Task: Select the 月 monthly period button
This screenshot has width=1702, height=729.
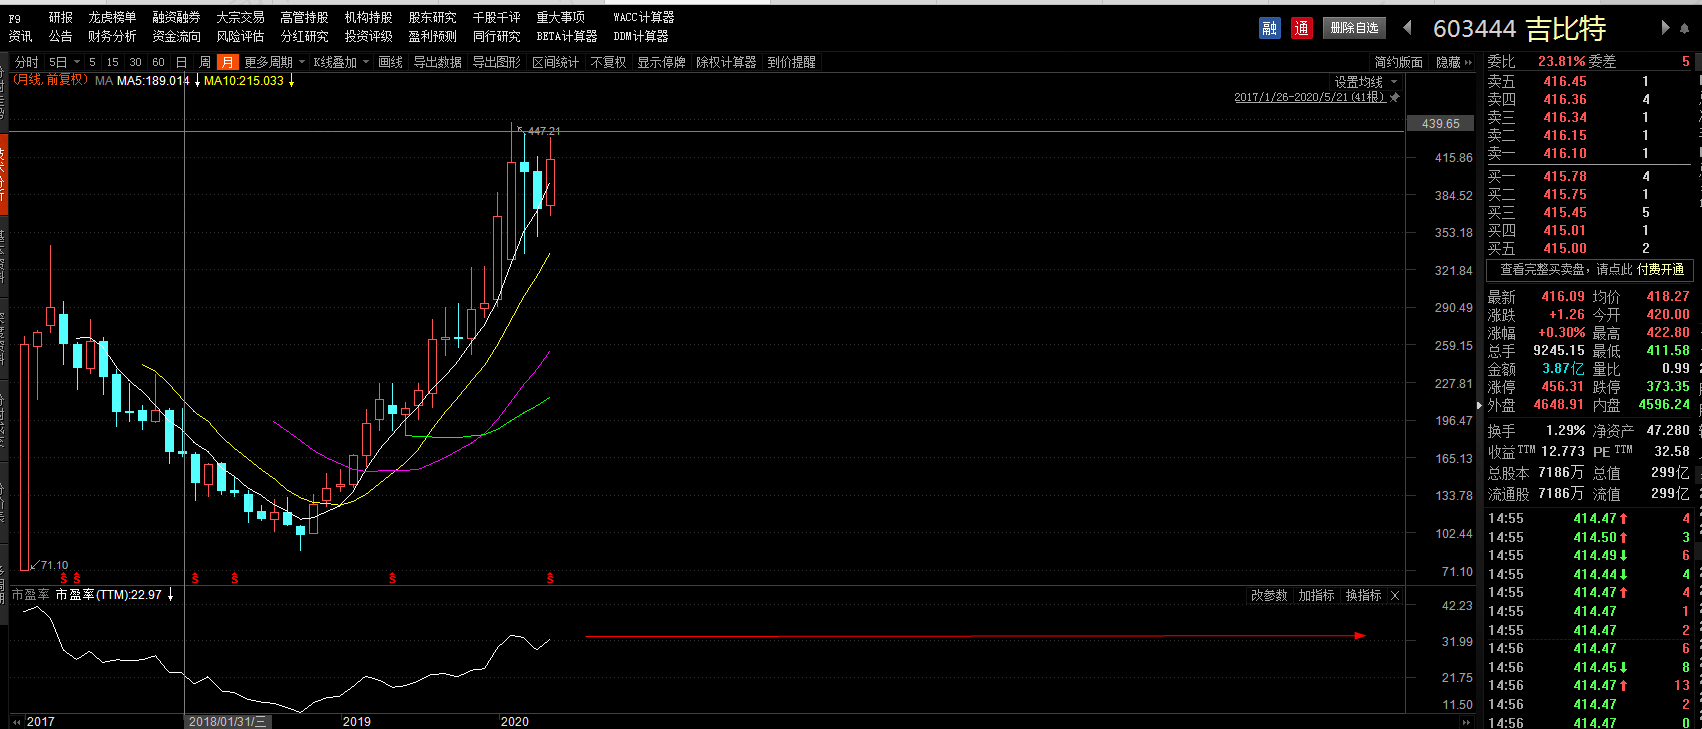Action: point(228,62)
